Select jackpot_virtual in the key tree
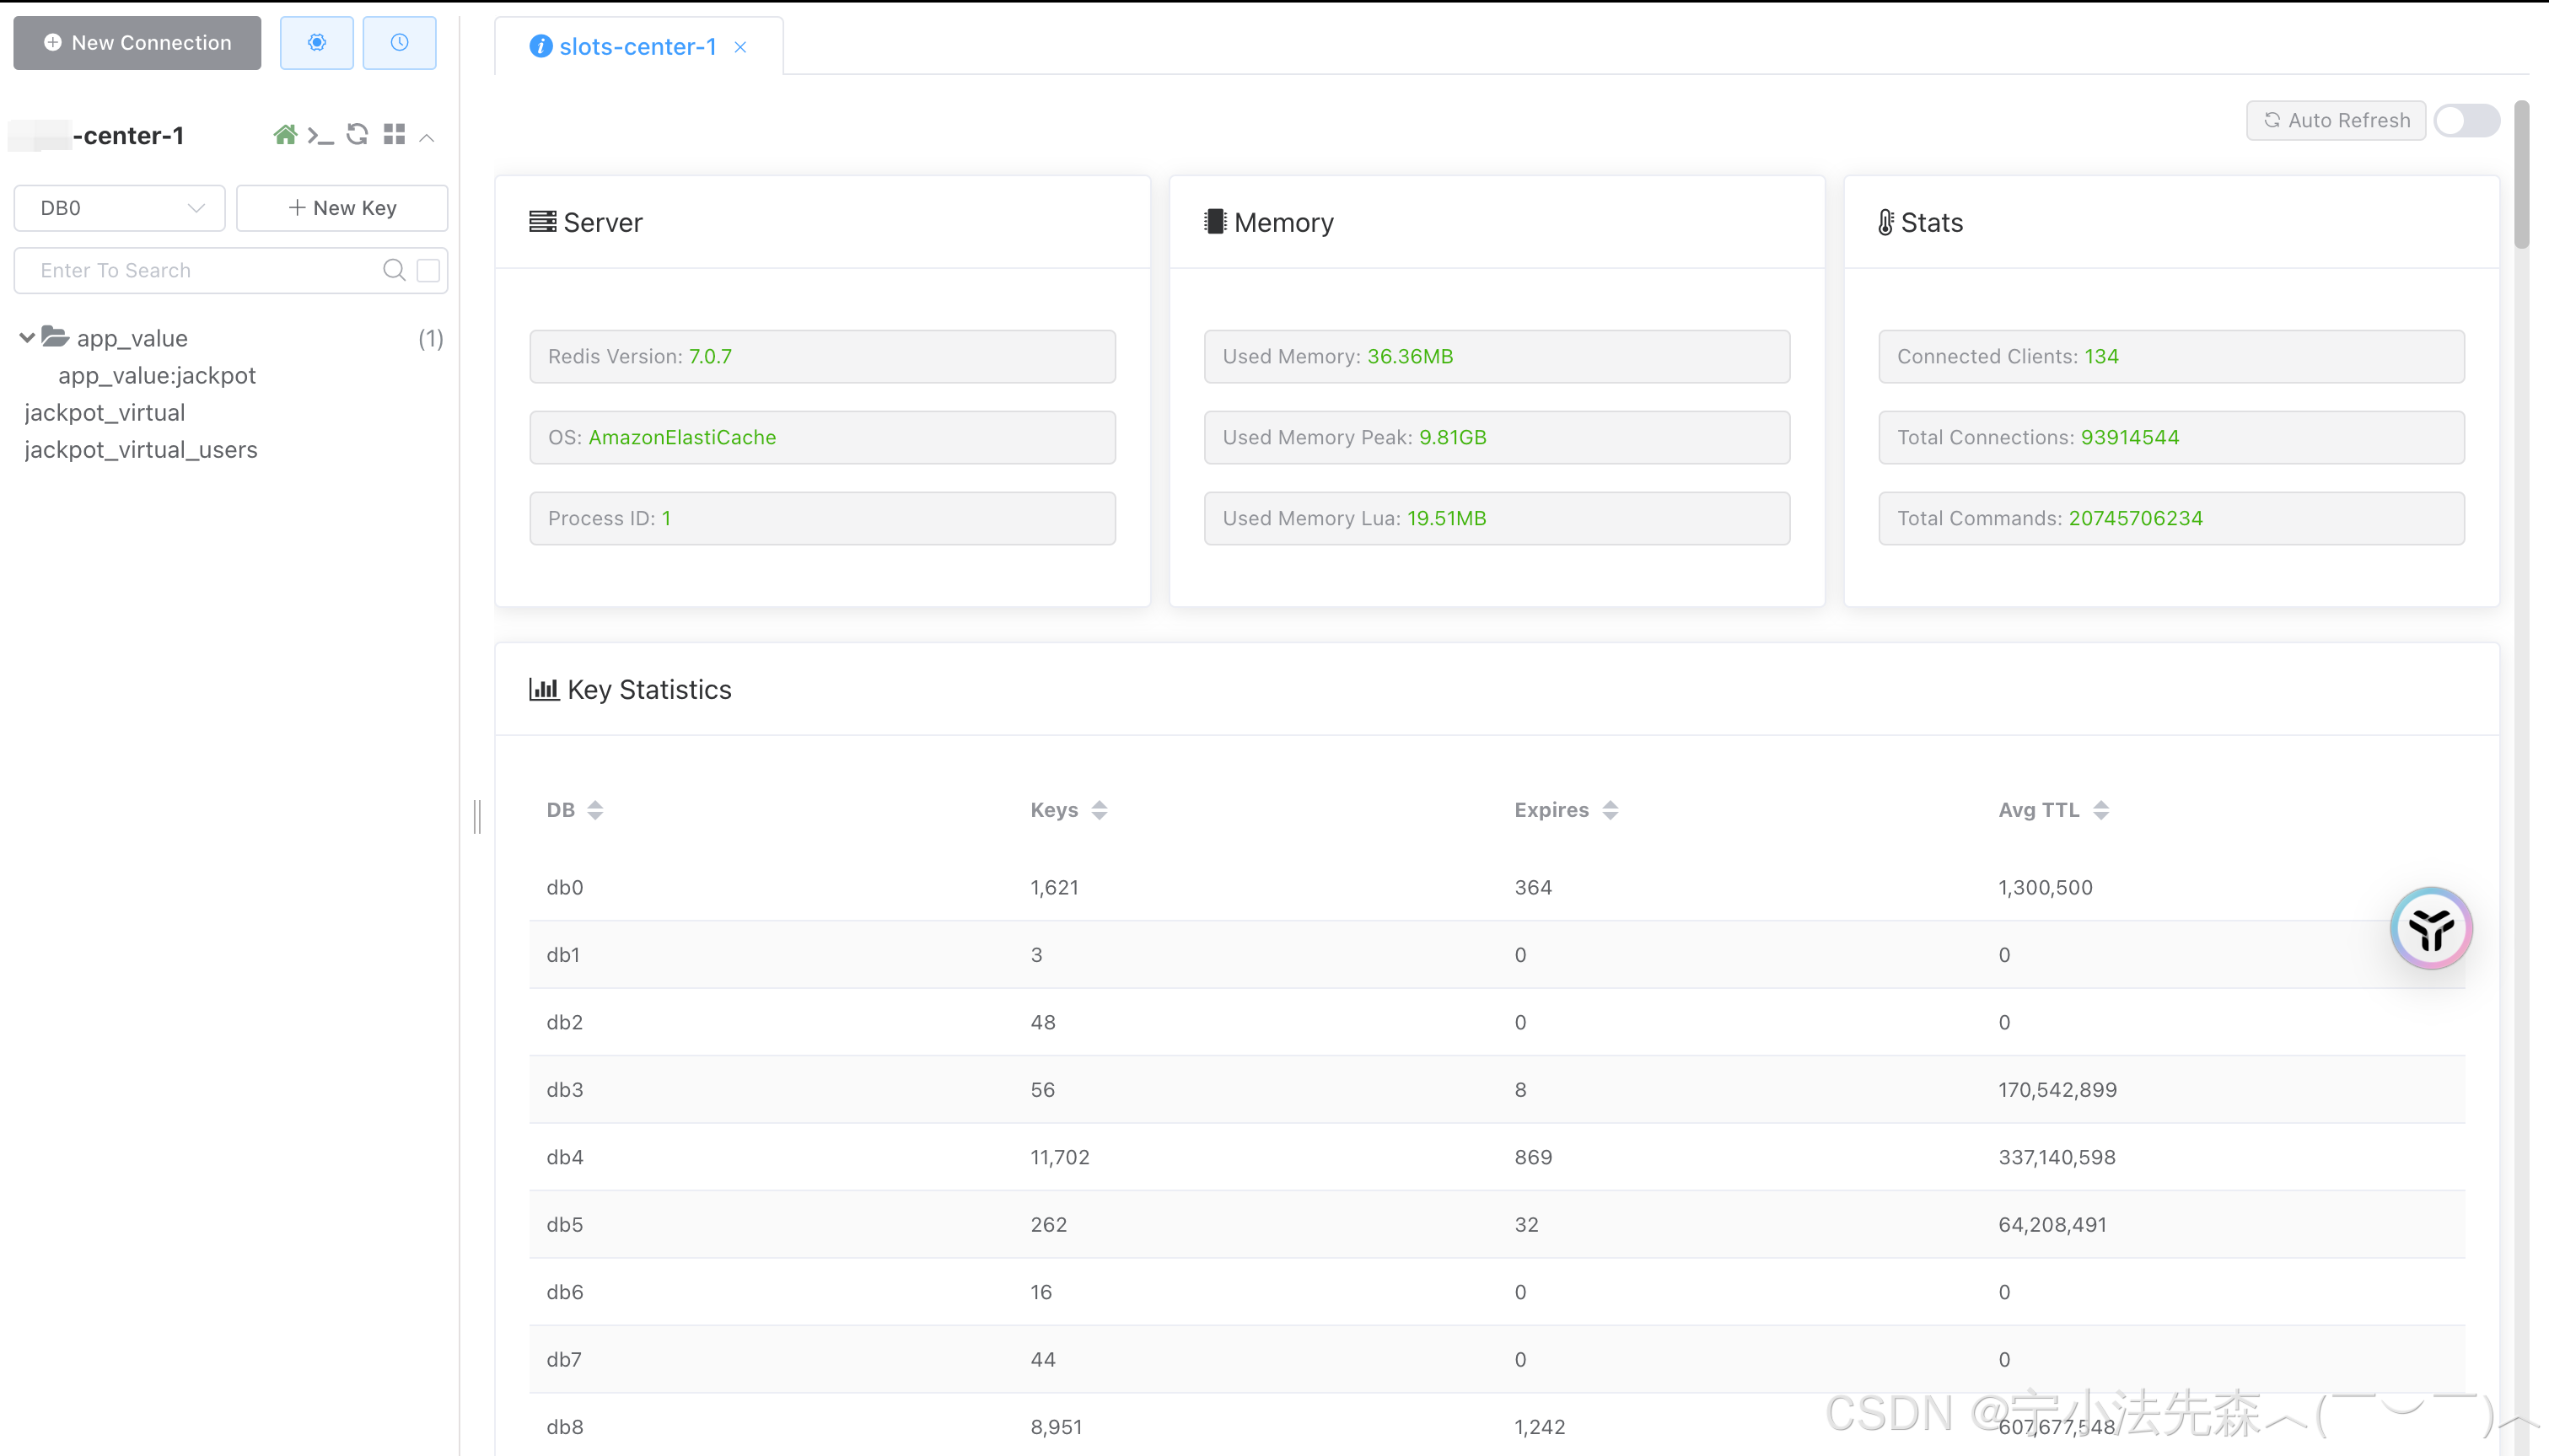The height and width of the screenshot is (1456, 2549). pos(105,412)
